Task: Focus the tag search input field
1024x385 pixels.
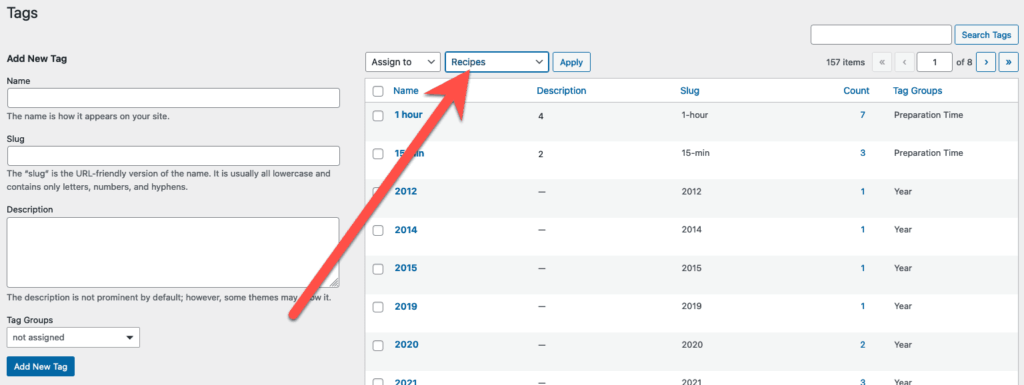Action: click(881, 35)
